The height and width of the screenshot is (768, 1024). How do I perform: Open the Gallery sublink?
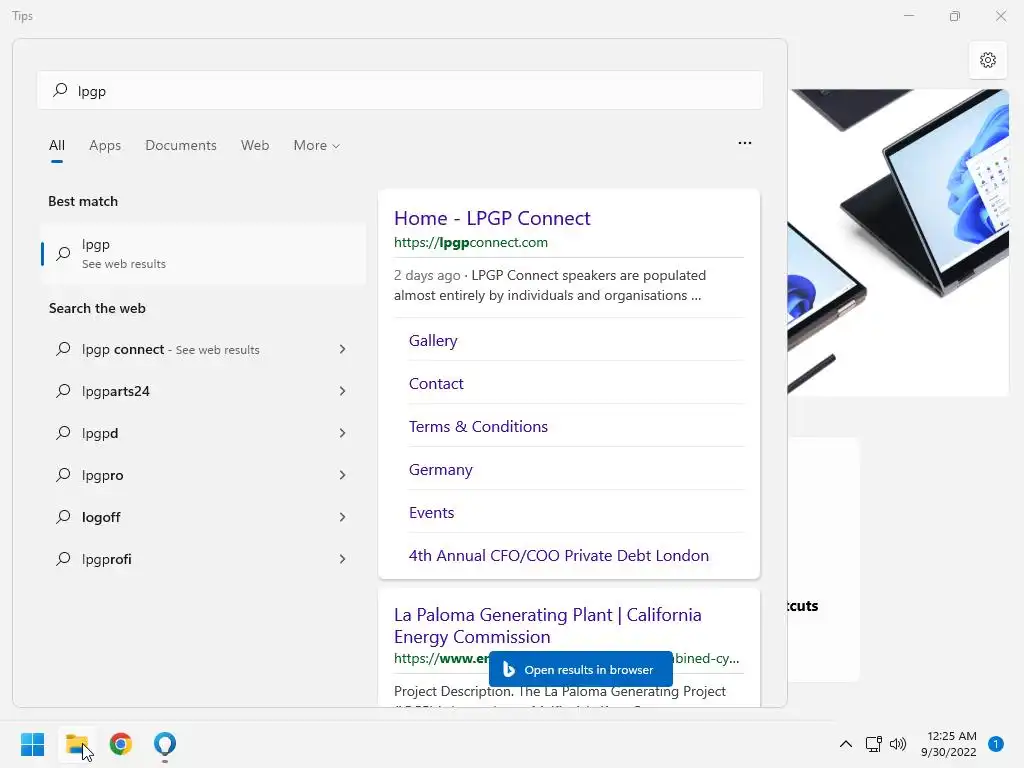433,341
